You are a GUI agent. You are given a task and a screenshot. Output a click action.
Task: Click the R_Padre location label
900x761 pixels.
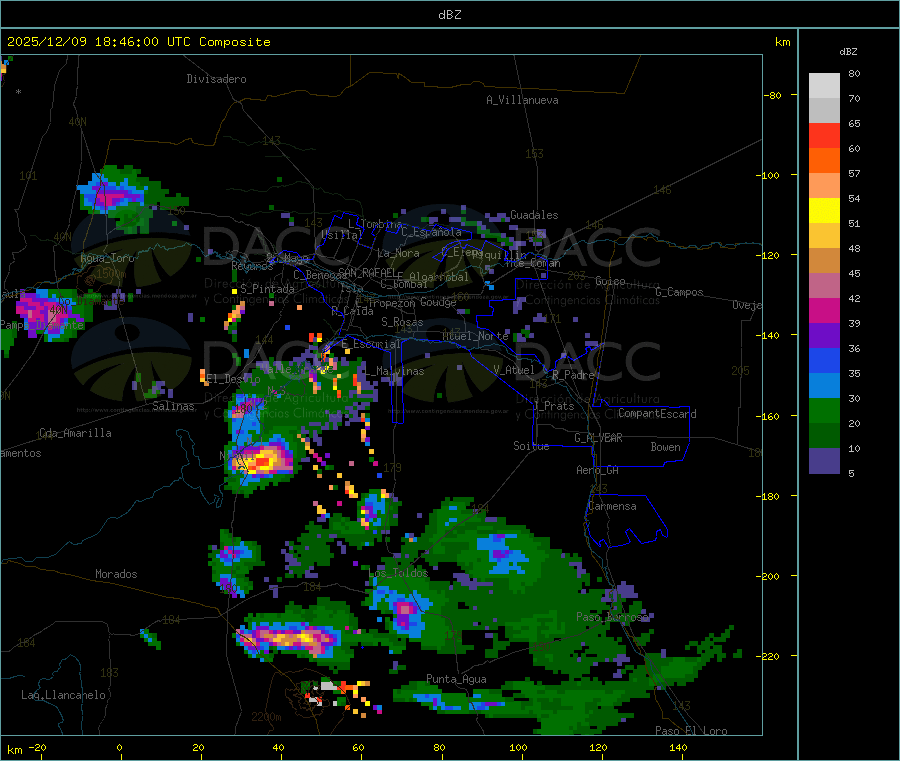tap(573, 375)
